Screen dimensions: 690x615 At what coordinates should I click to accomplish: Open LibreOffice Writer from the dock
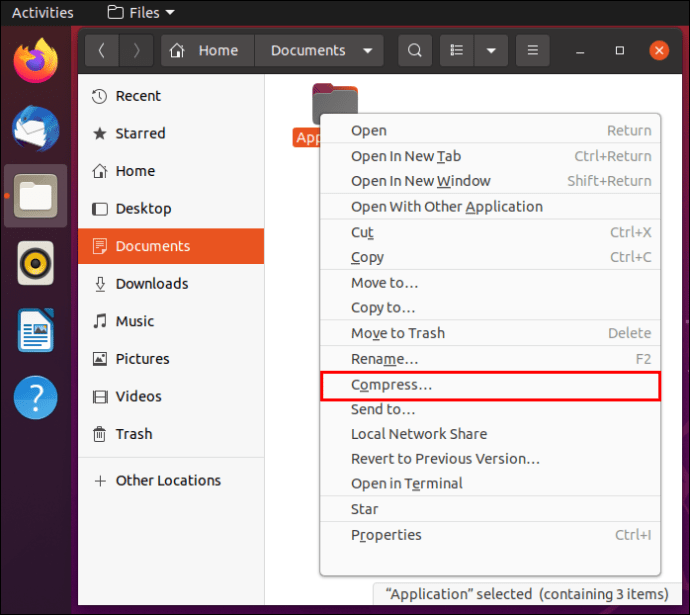tap(36, 330)
